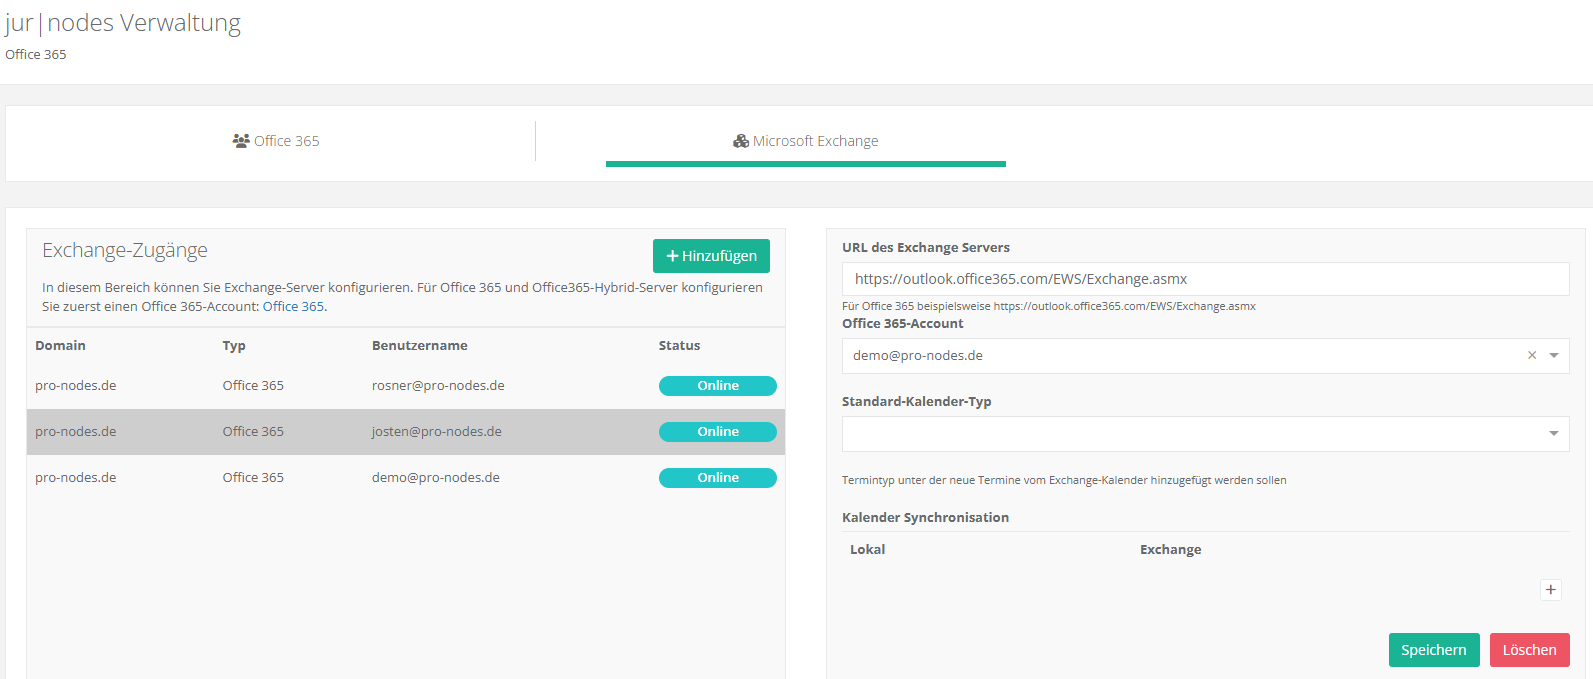Follow the Office 365 link in description
This screenshot has height=679, width=1593.
[x=293, y=307]
